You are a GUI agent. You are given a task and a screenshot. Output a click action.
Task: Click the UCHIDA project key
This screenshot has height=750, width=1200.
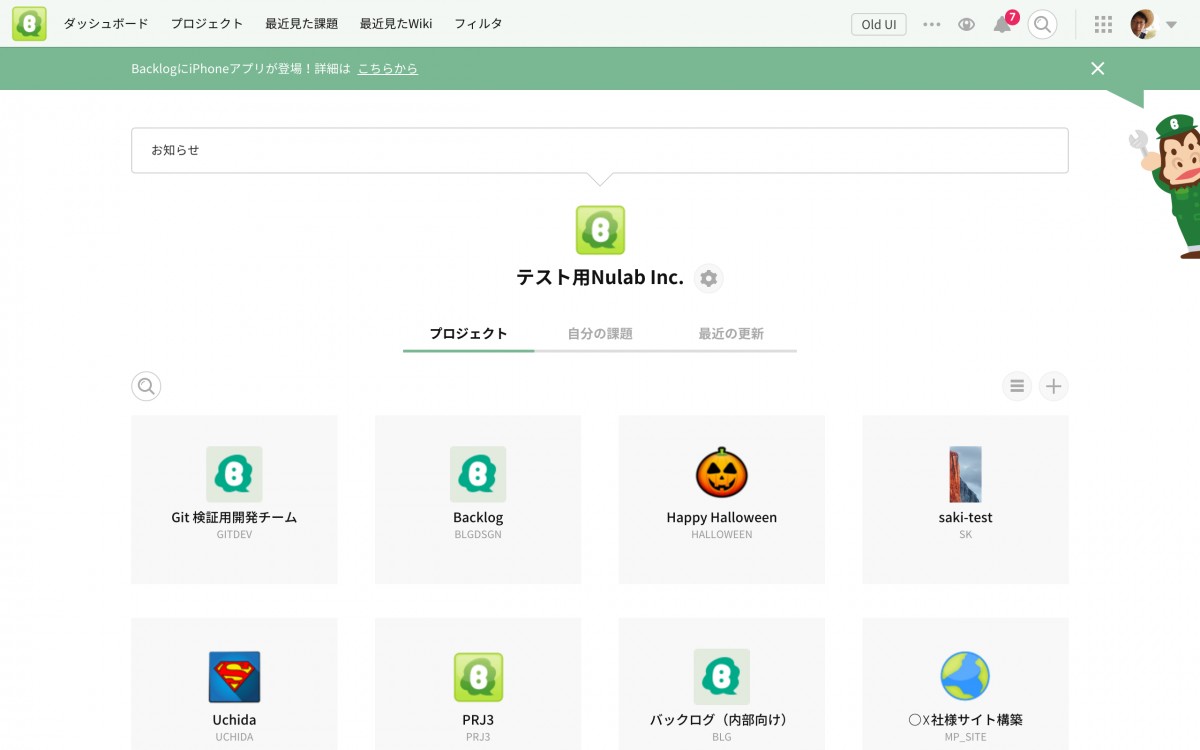click(x=234, y=737)
